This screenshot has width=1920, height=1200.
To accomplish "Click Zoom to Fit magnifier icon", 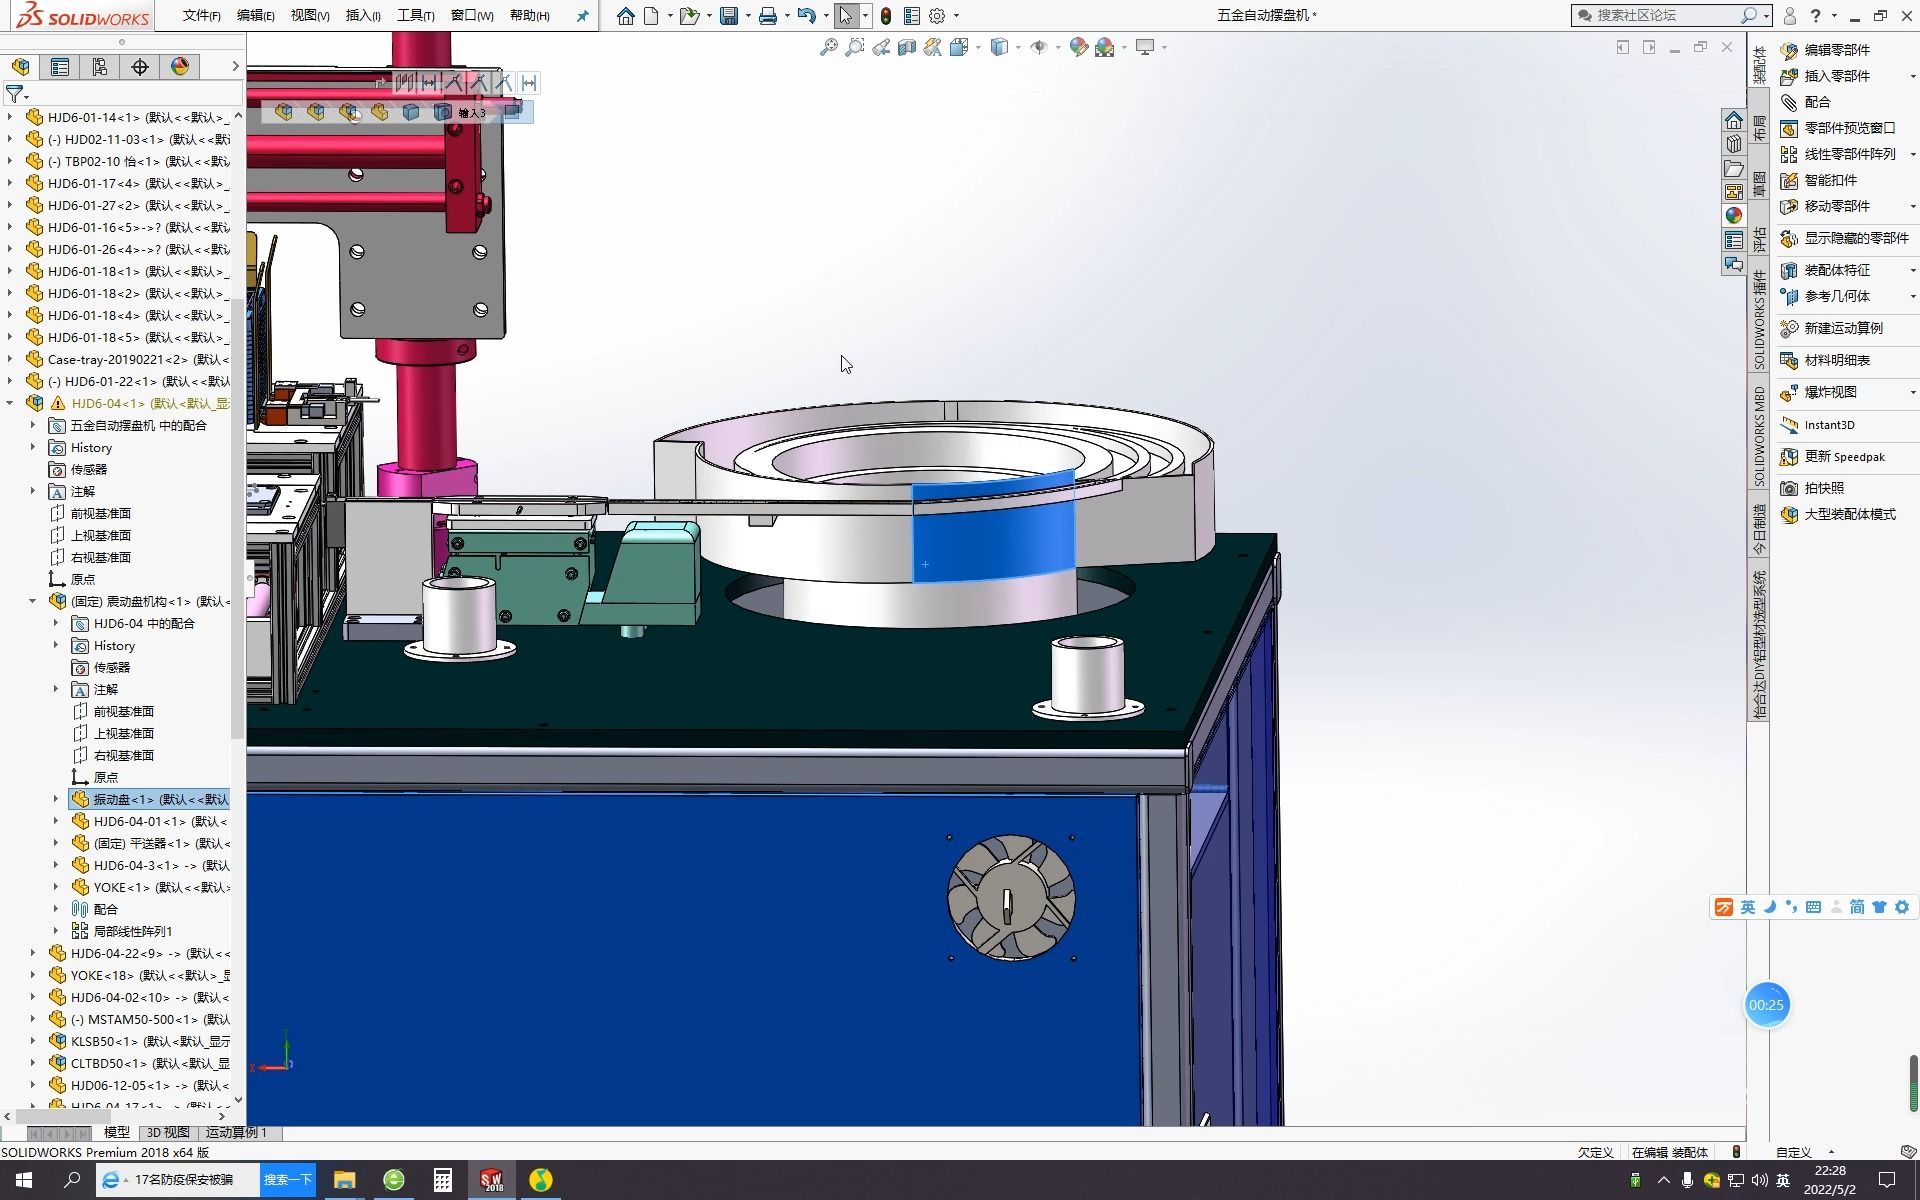I will (828, 47).
